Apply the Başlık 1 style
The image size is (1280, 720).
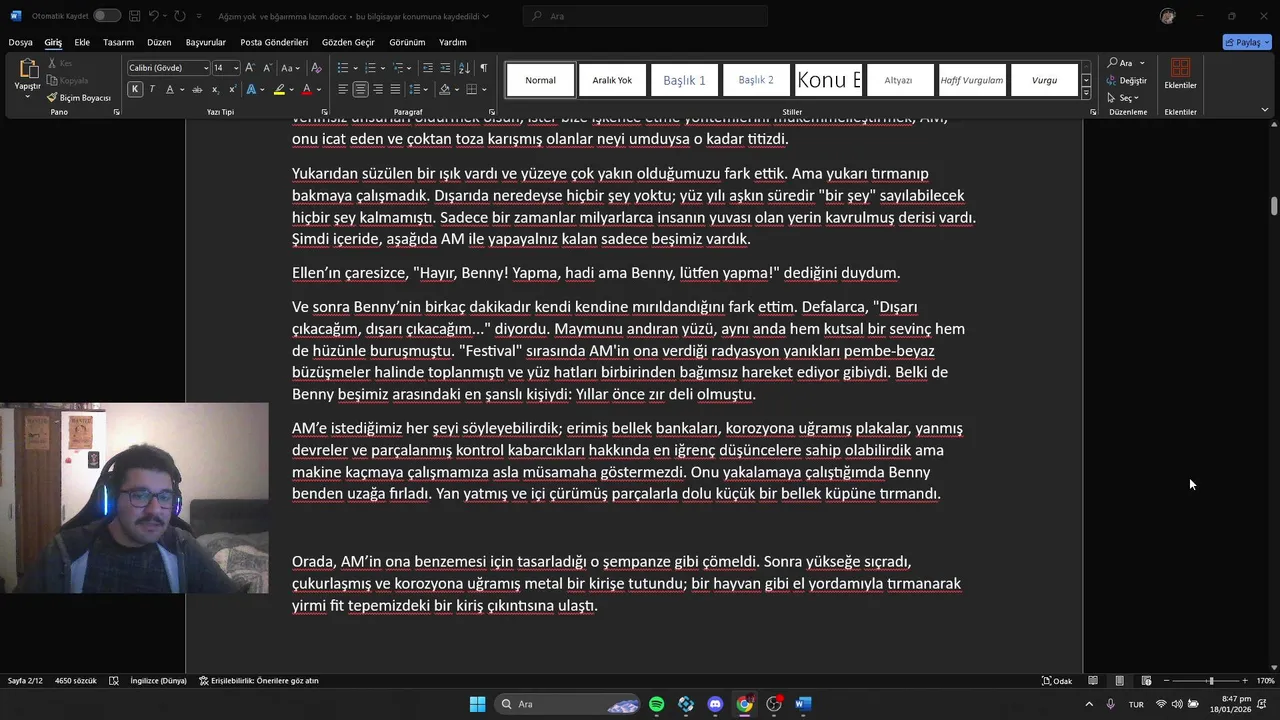tap(685, 80)
